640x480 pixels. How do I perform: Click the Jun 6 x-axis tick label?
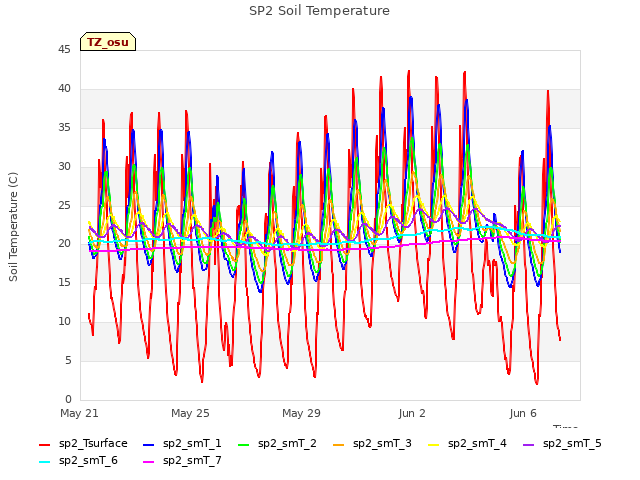tap(523, 413)
